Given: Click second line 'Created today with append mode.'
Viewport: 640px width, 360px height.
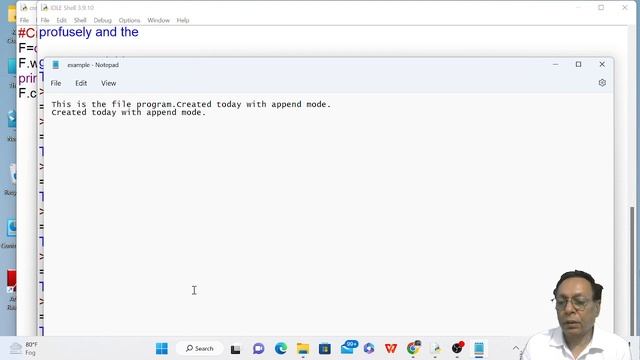Looking at the screenshot, I should click(x=129, y=113).
